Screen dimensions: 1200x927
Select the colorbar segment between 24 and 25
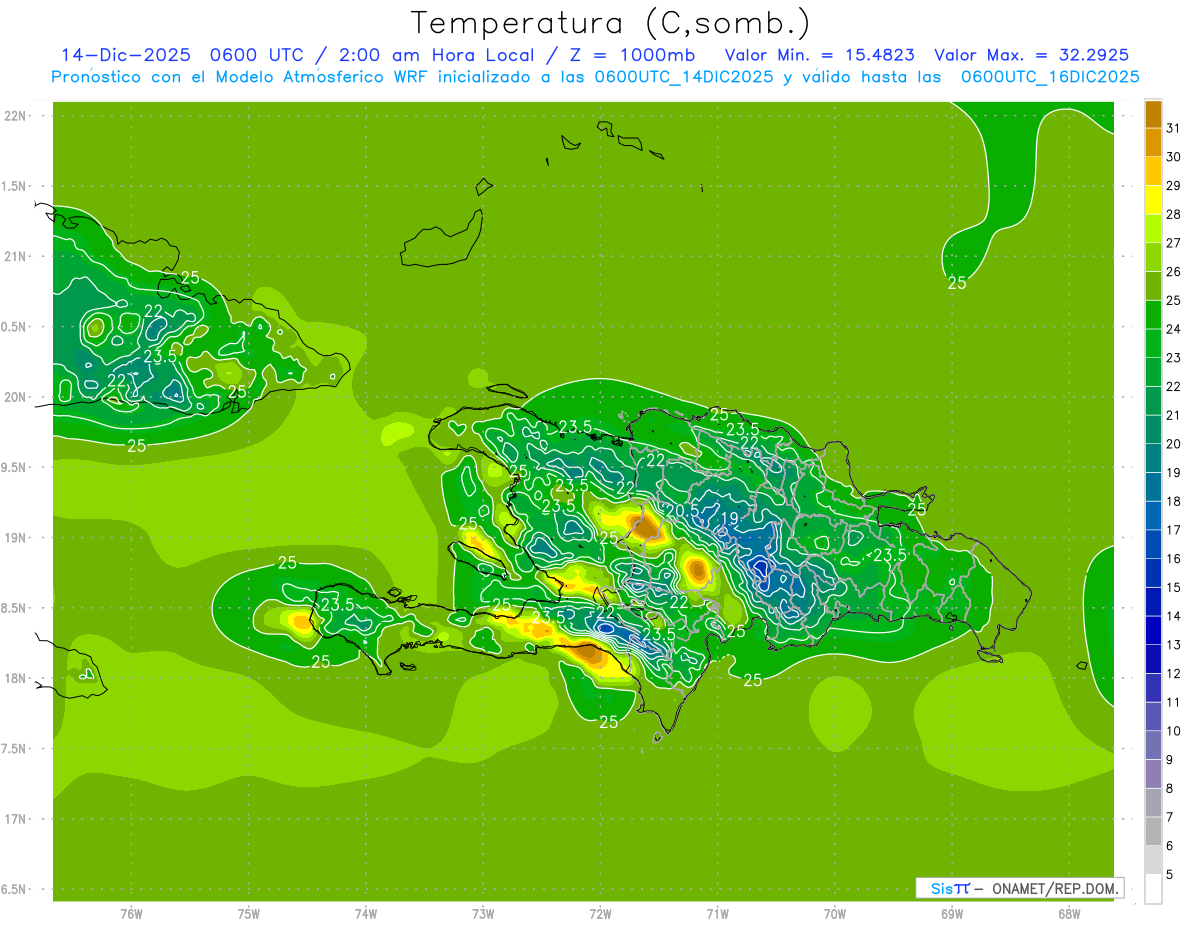1153,315
